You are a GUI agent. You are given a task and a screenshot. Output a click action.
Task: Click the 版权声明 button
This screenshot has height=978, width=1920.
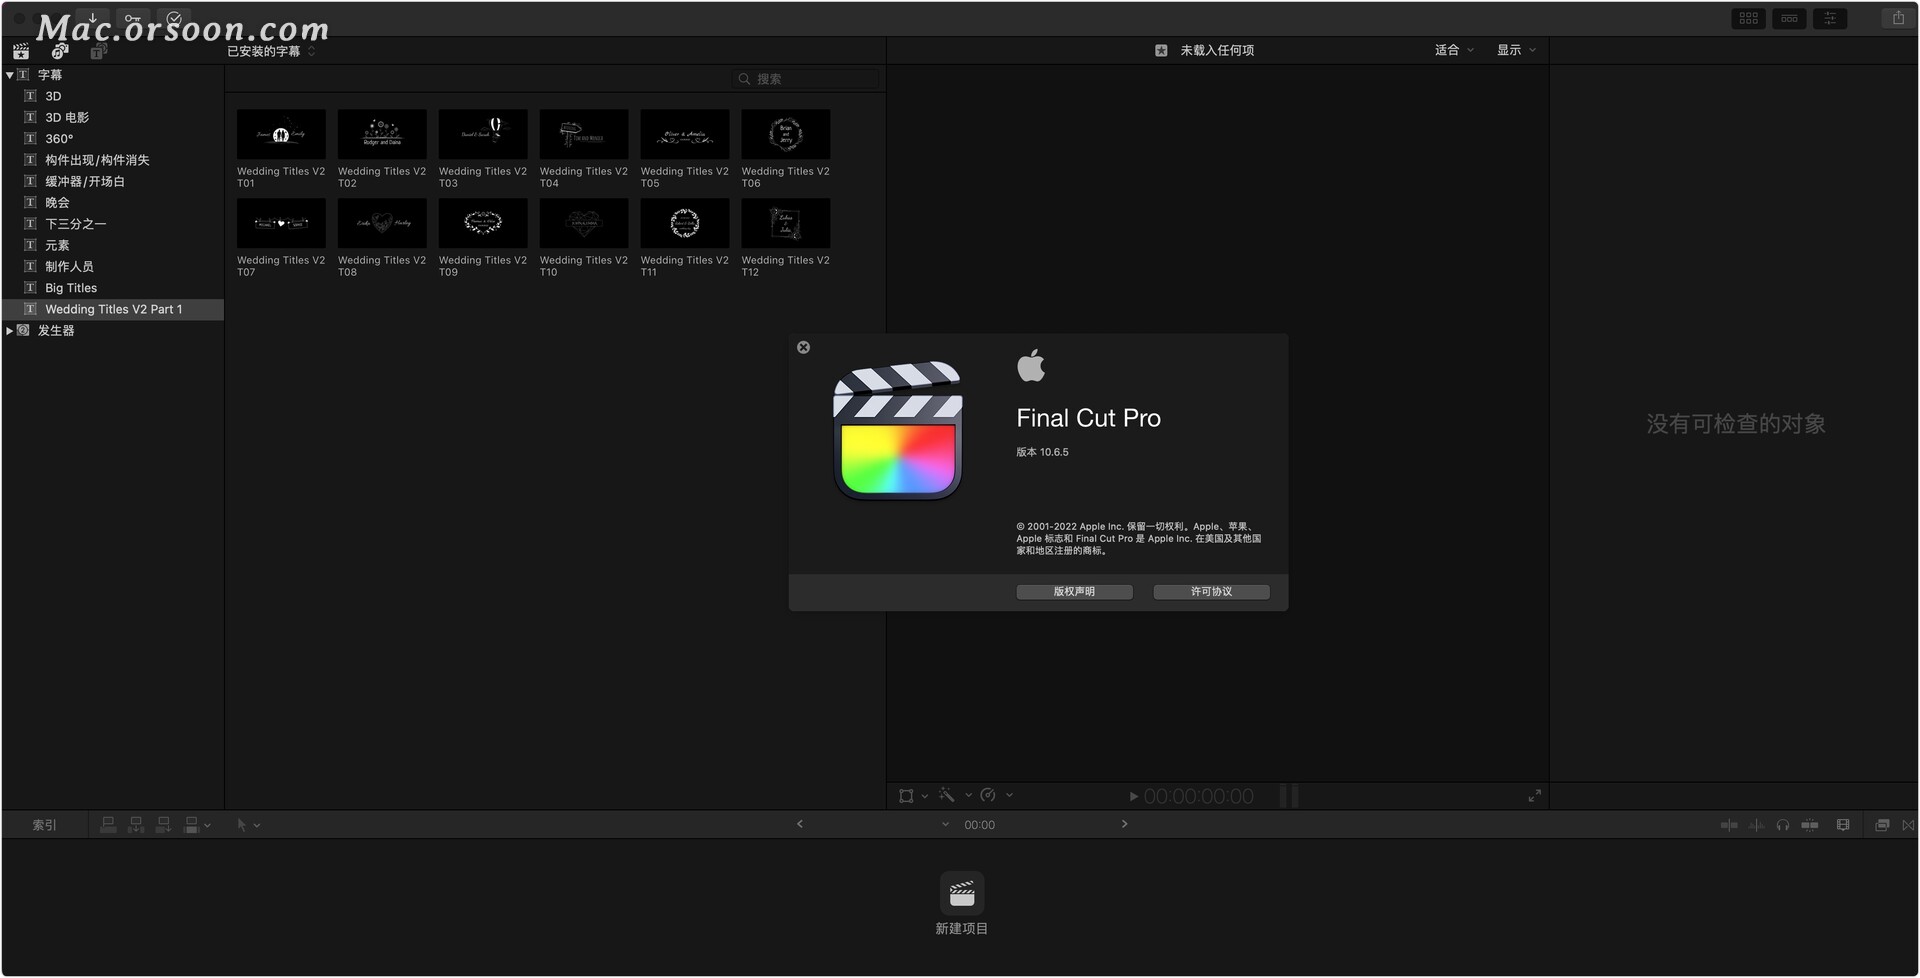[1074, 592]
